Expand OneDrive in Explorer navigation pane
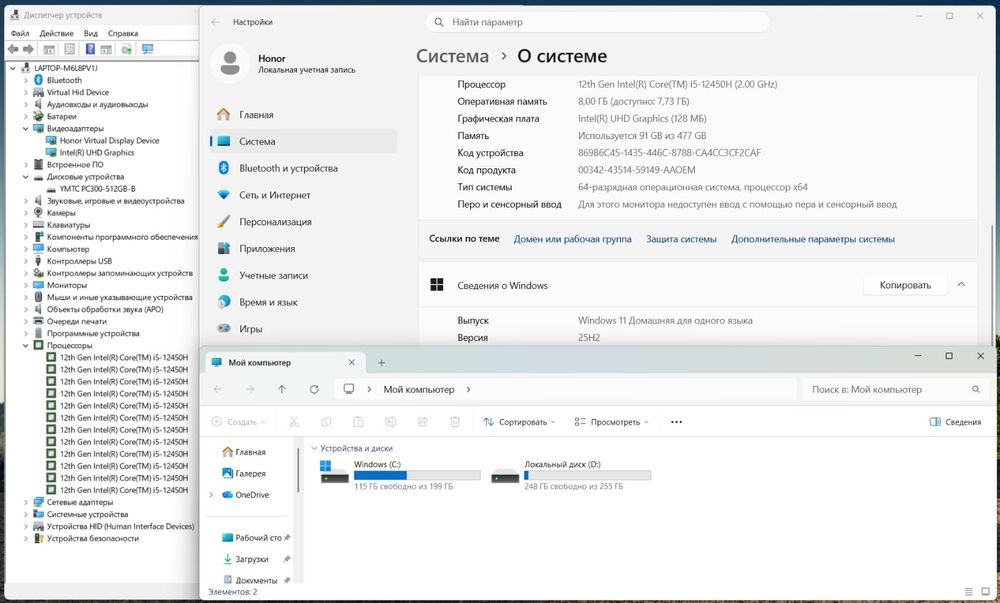1000x603 pixels. (211, 495)
